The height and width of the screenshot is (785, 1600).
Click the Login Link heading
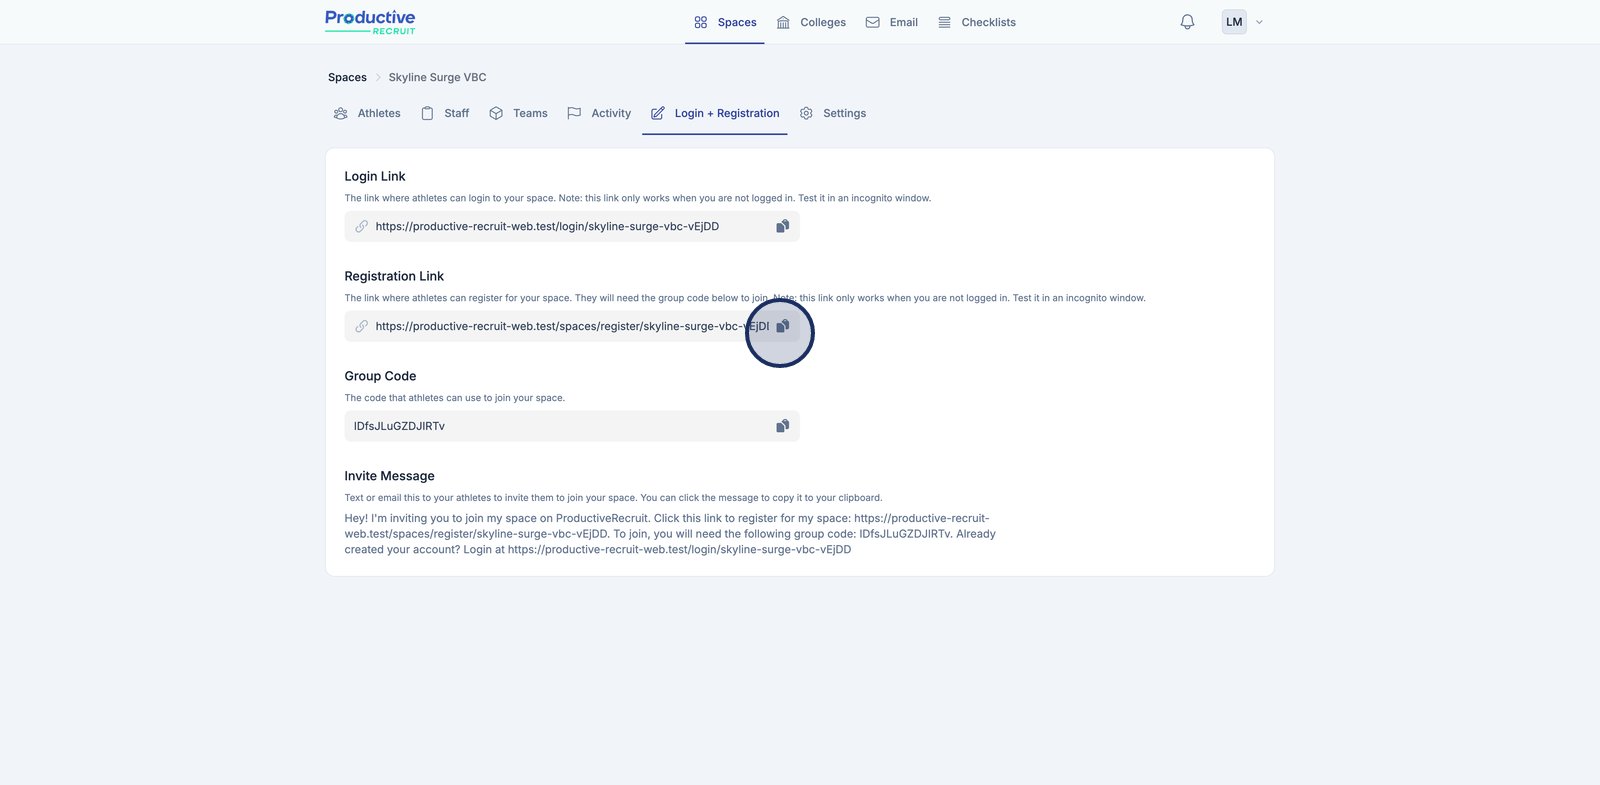point(375,176)
